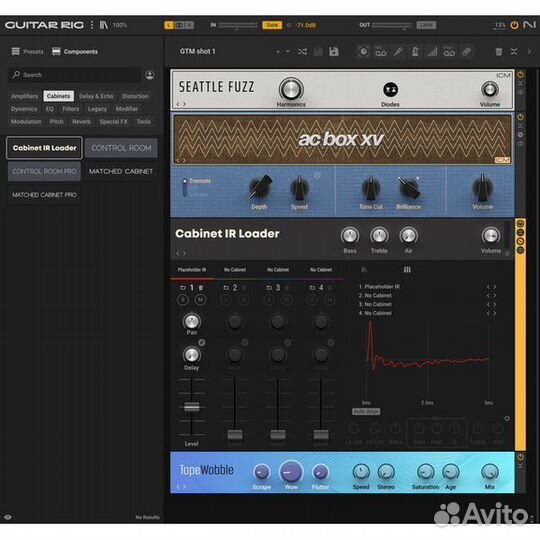
Task: Open the folder icon for IR slot 1
Action: coord(183,288)
